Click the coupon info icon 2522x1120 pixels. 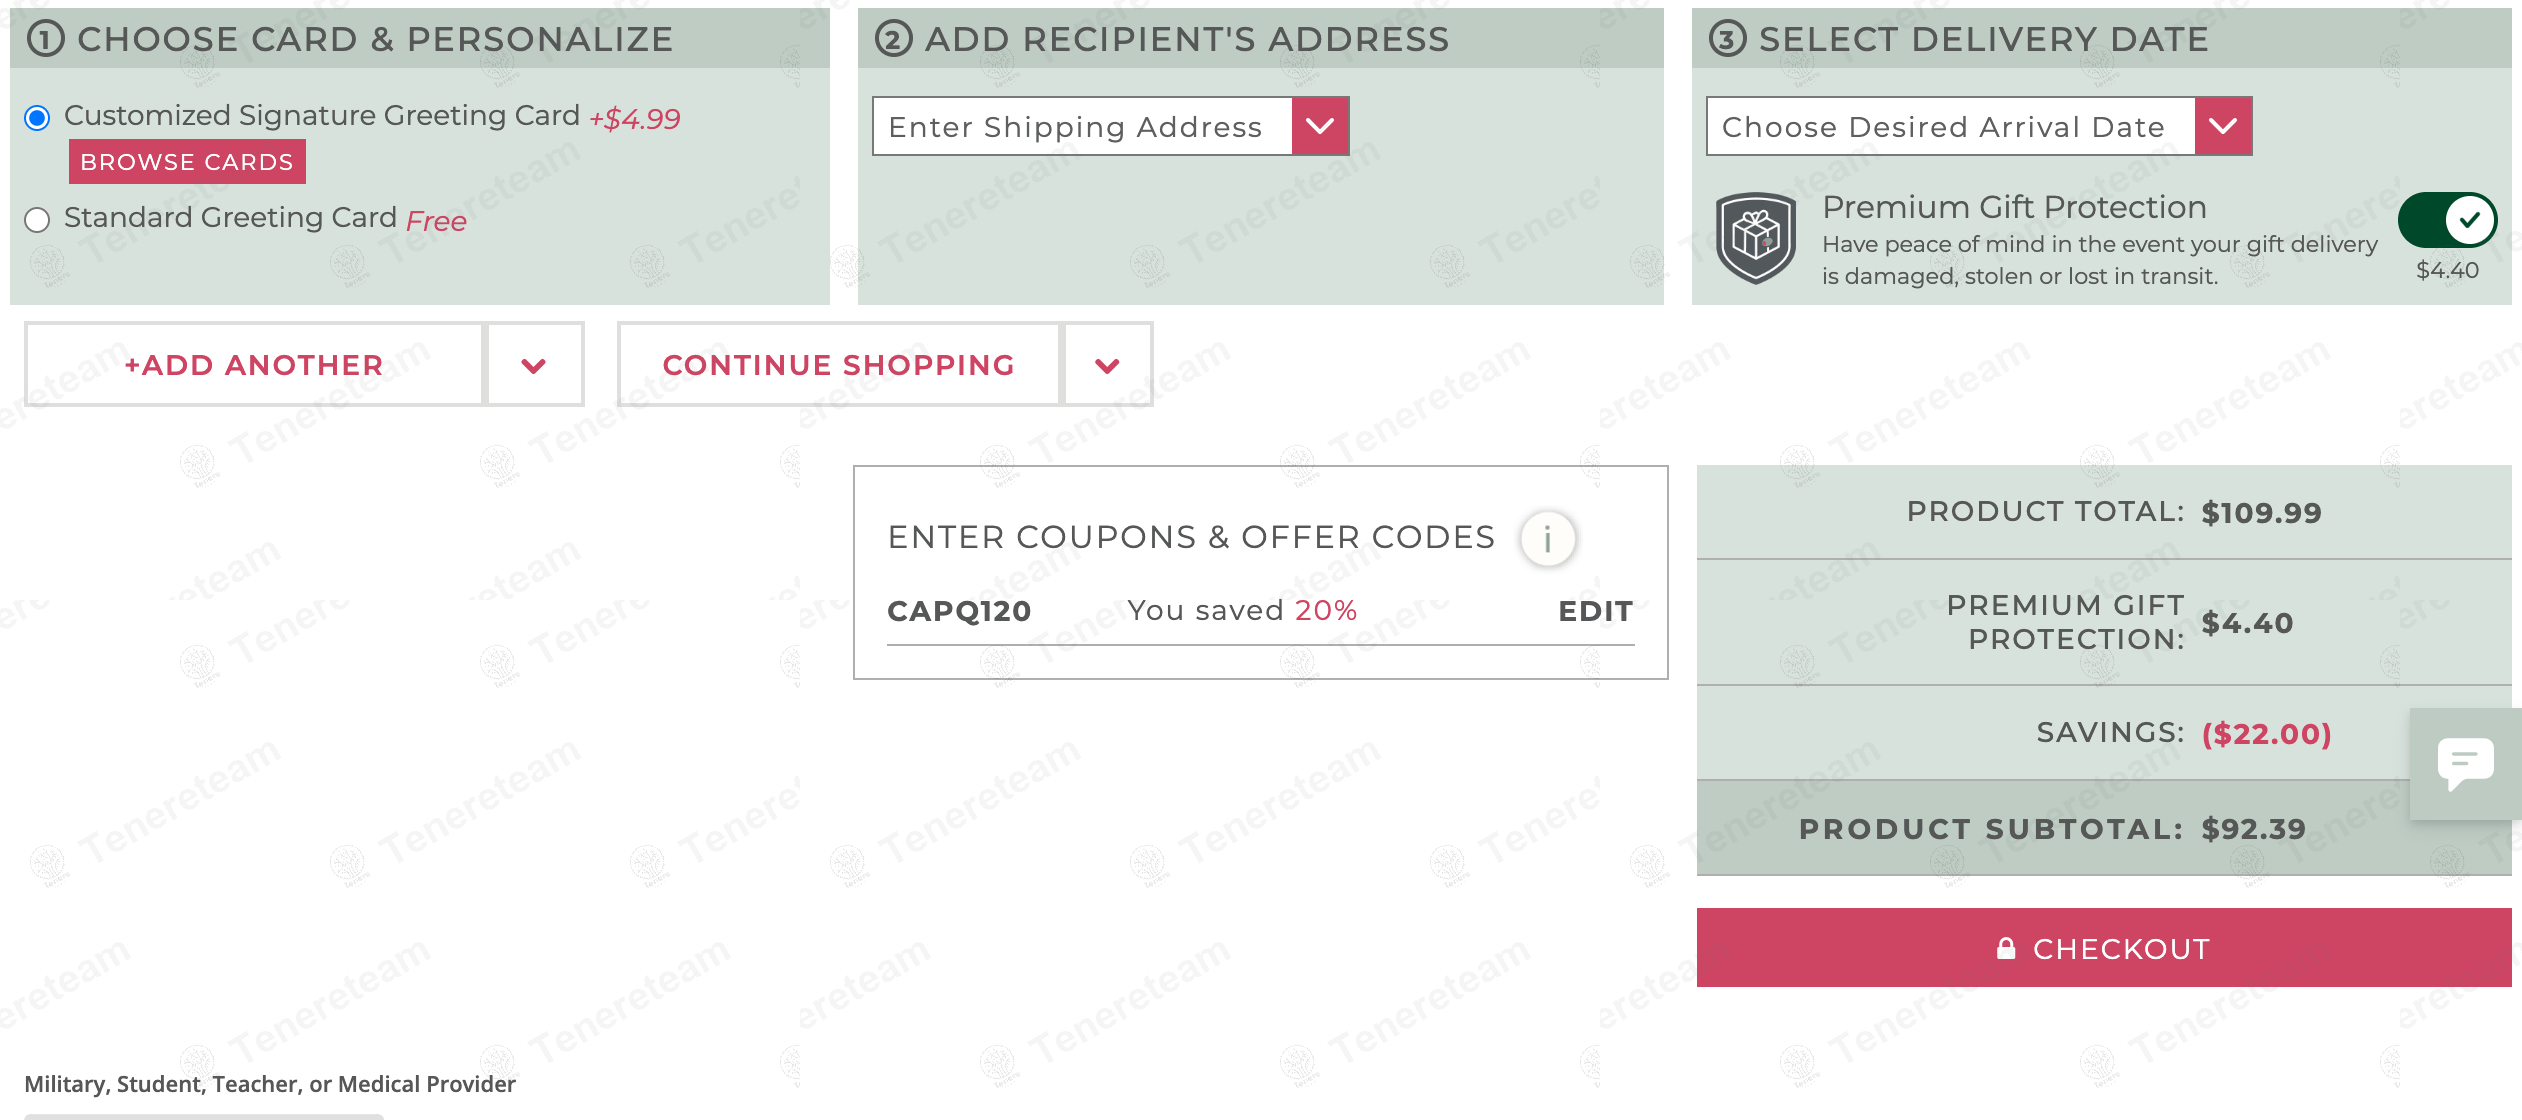click(x=1547, y=539)
